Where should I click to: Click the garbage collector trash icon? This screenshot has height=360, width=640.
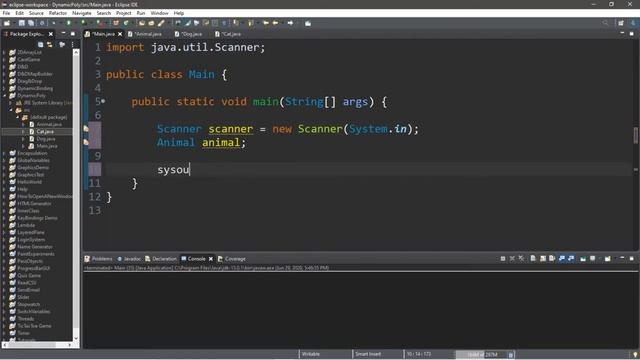(x=510, y=355)
